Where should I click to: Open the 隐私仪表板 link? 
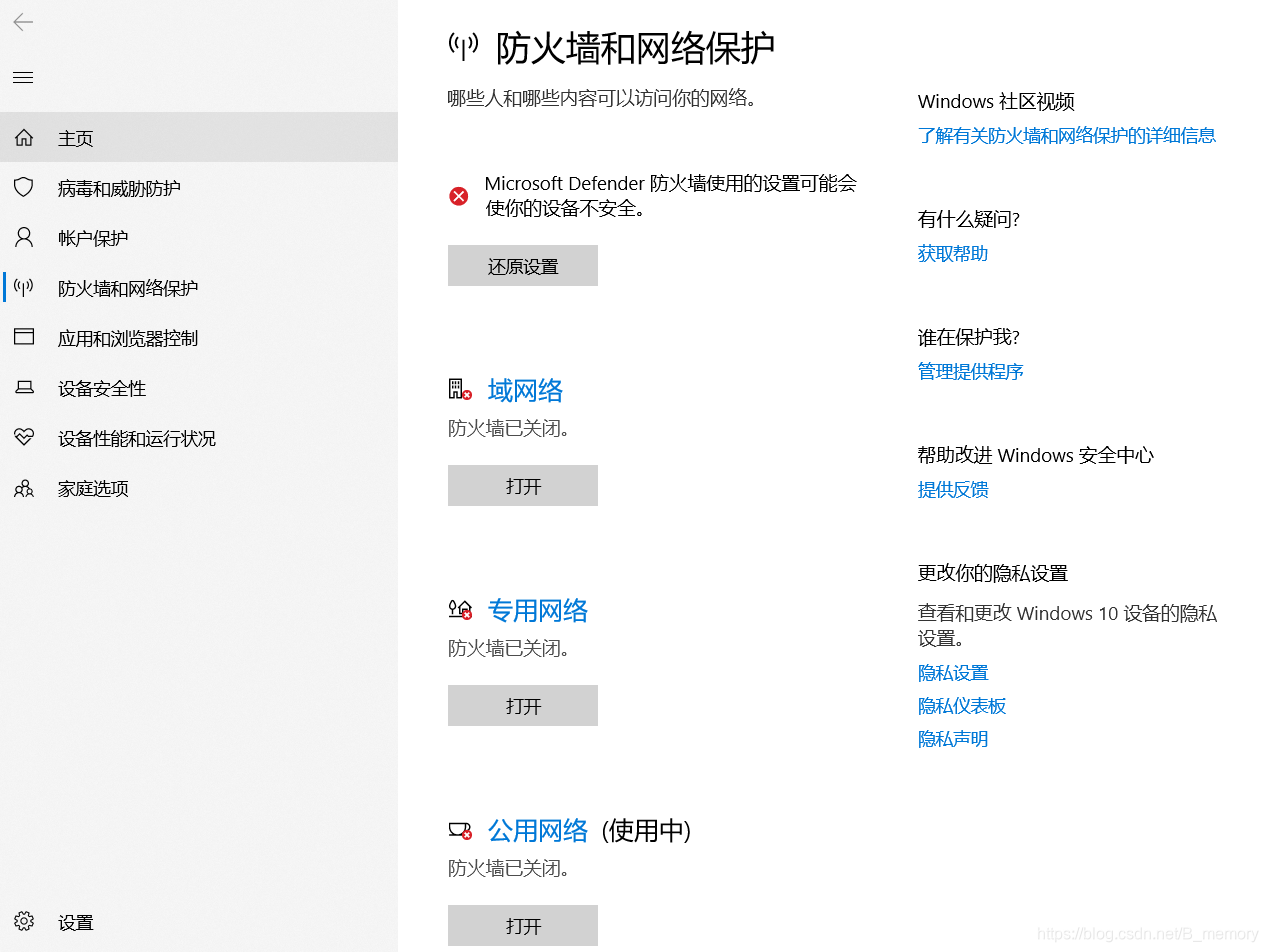click(x=962, y=706)
